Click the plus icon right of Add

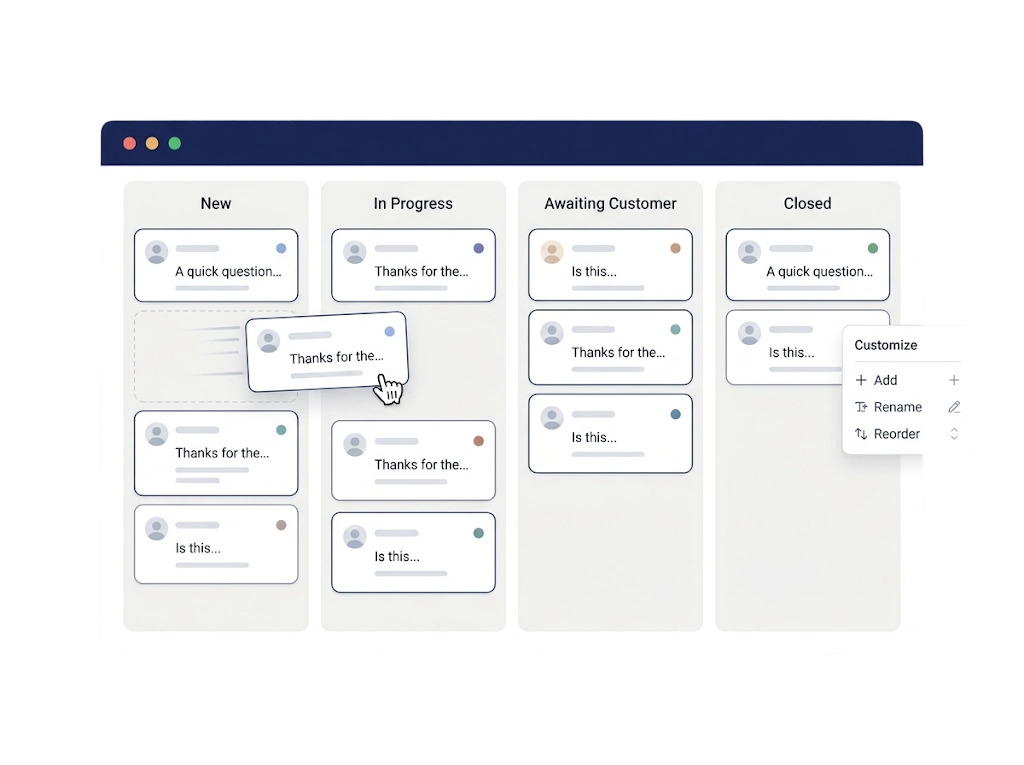[953, 380]
